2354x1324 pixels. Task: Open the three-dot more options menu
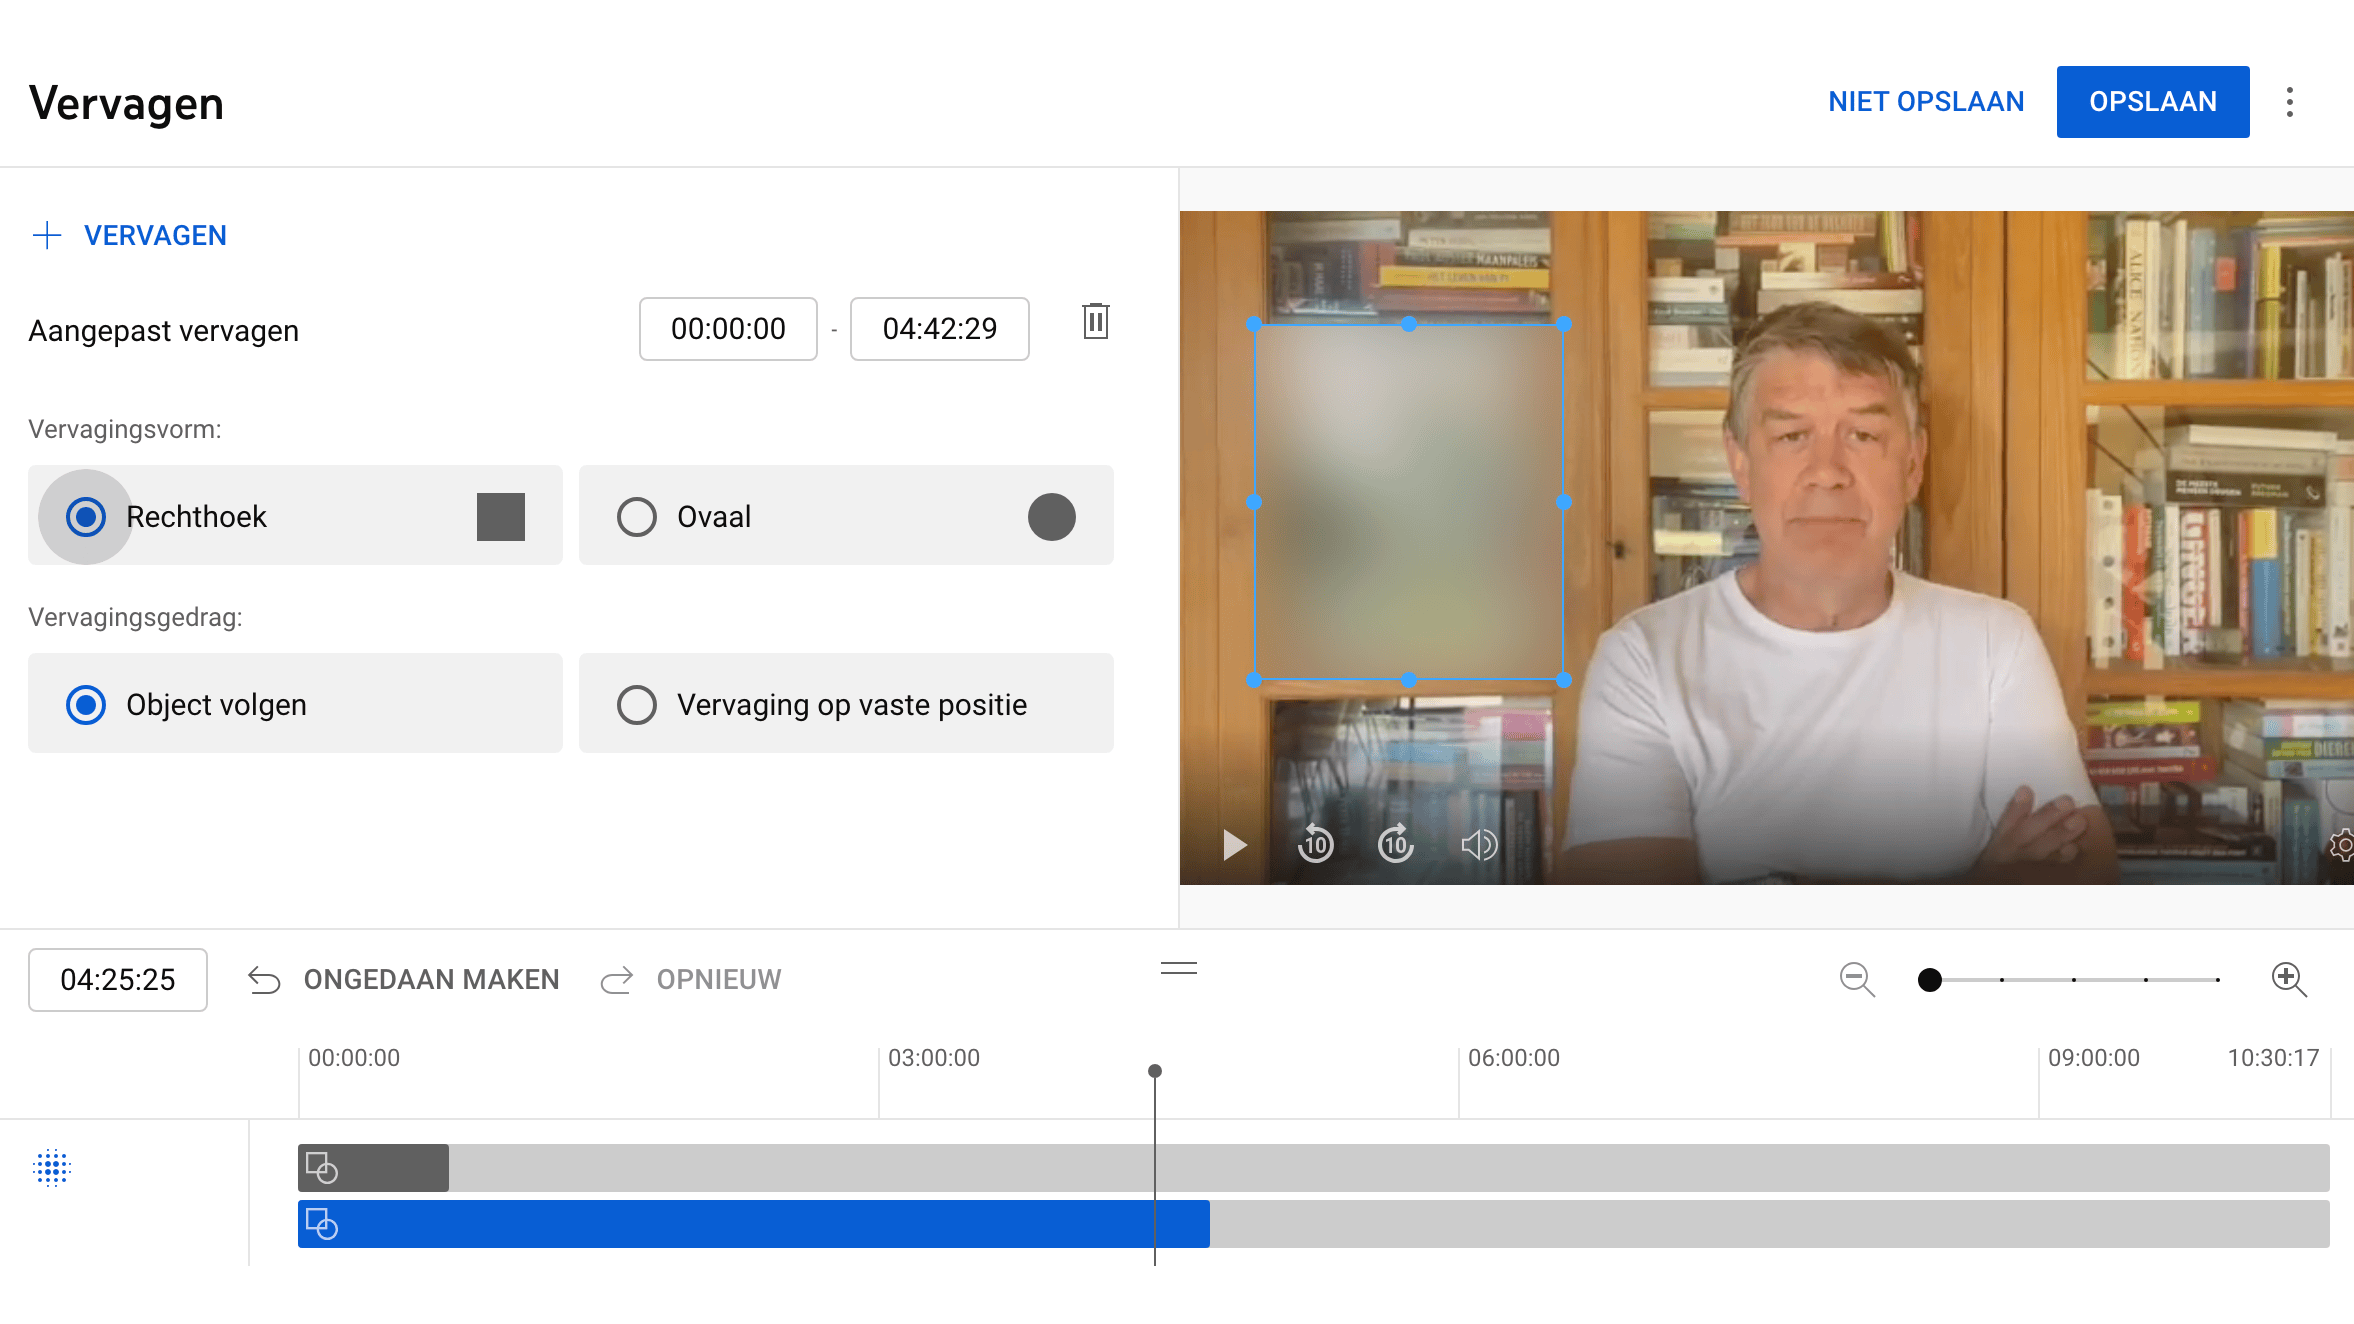(x=2289, y=102)
